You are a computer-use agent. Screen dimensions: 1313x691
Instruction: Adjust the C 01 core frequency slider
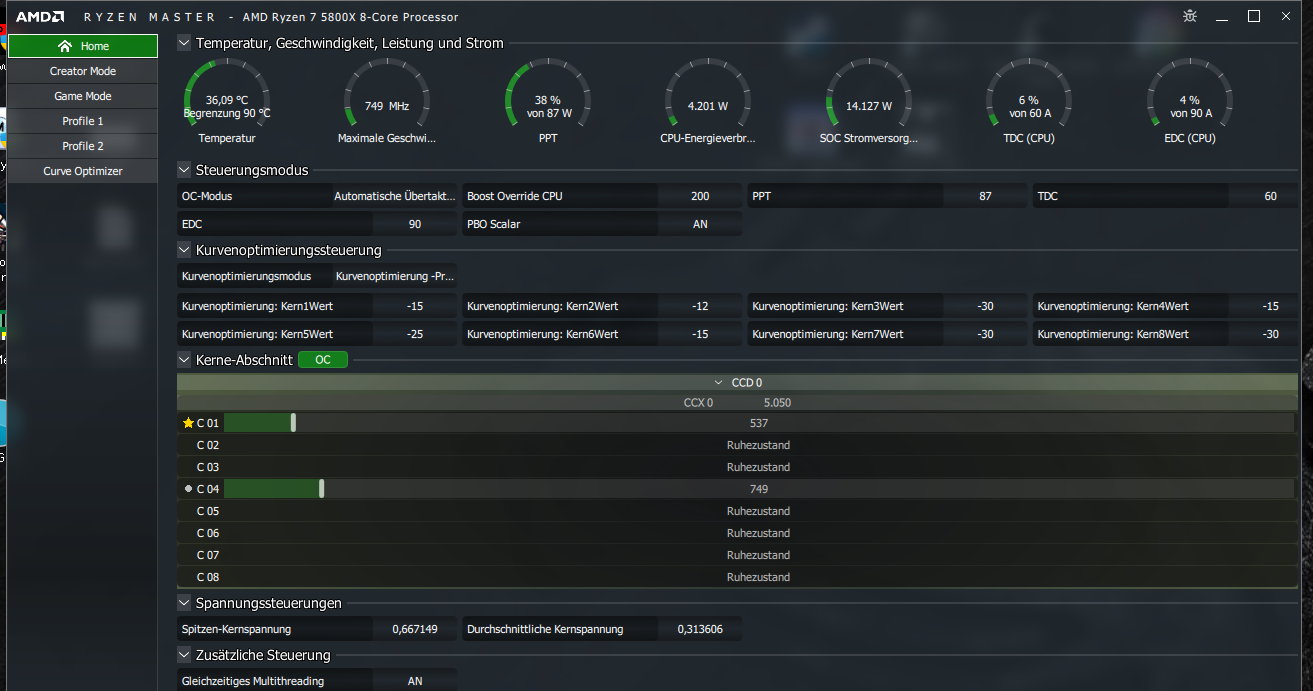pyautogui.click(x=293, y=423)
